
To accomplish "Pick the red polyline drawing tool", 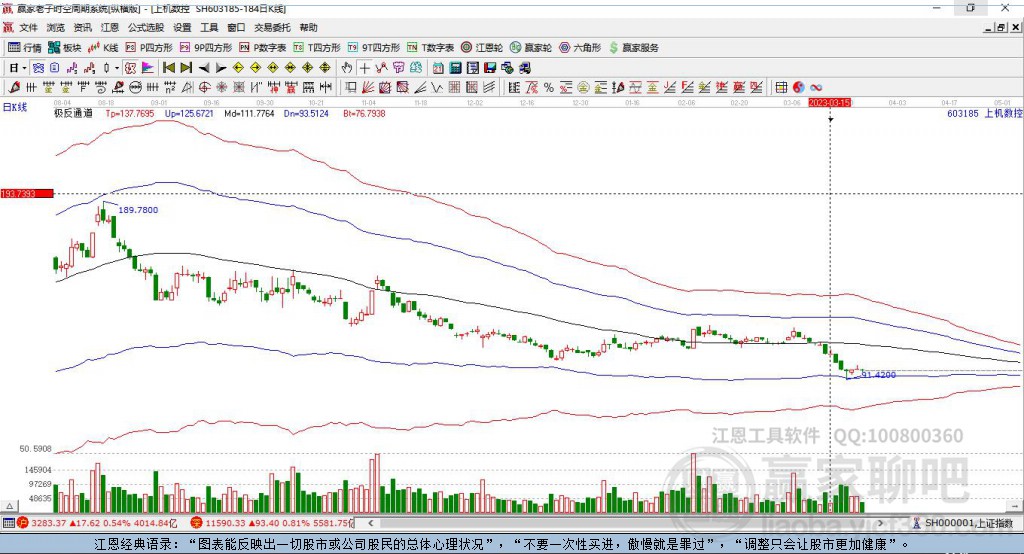I will (x=381, y=67).
